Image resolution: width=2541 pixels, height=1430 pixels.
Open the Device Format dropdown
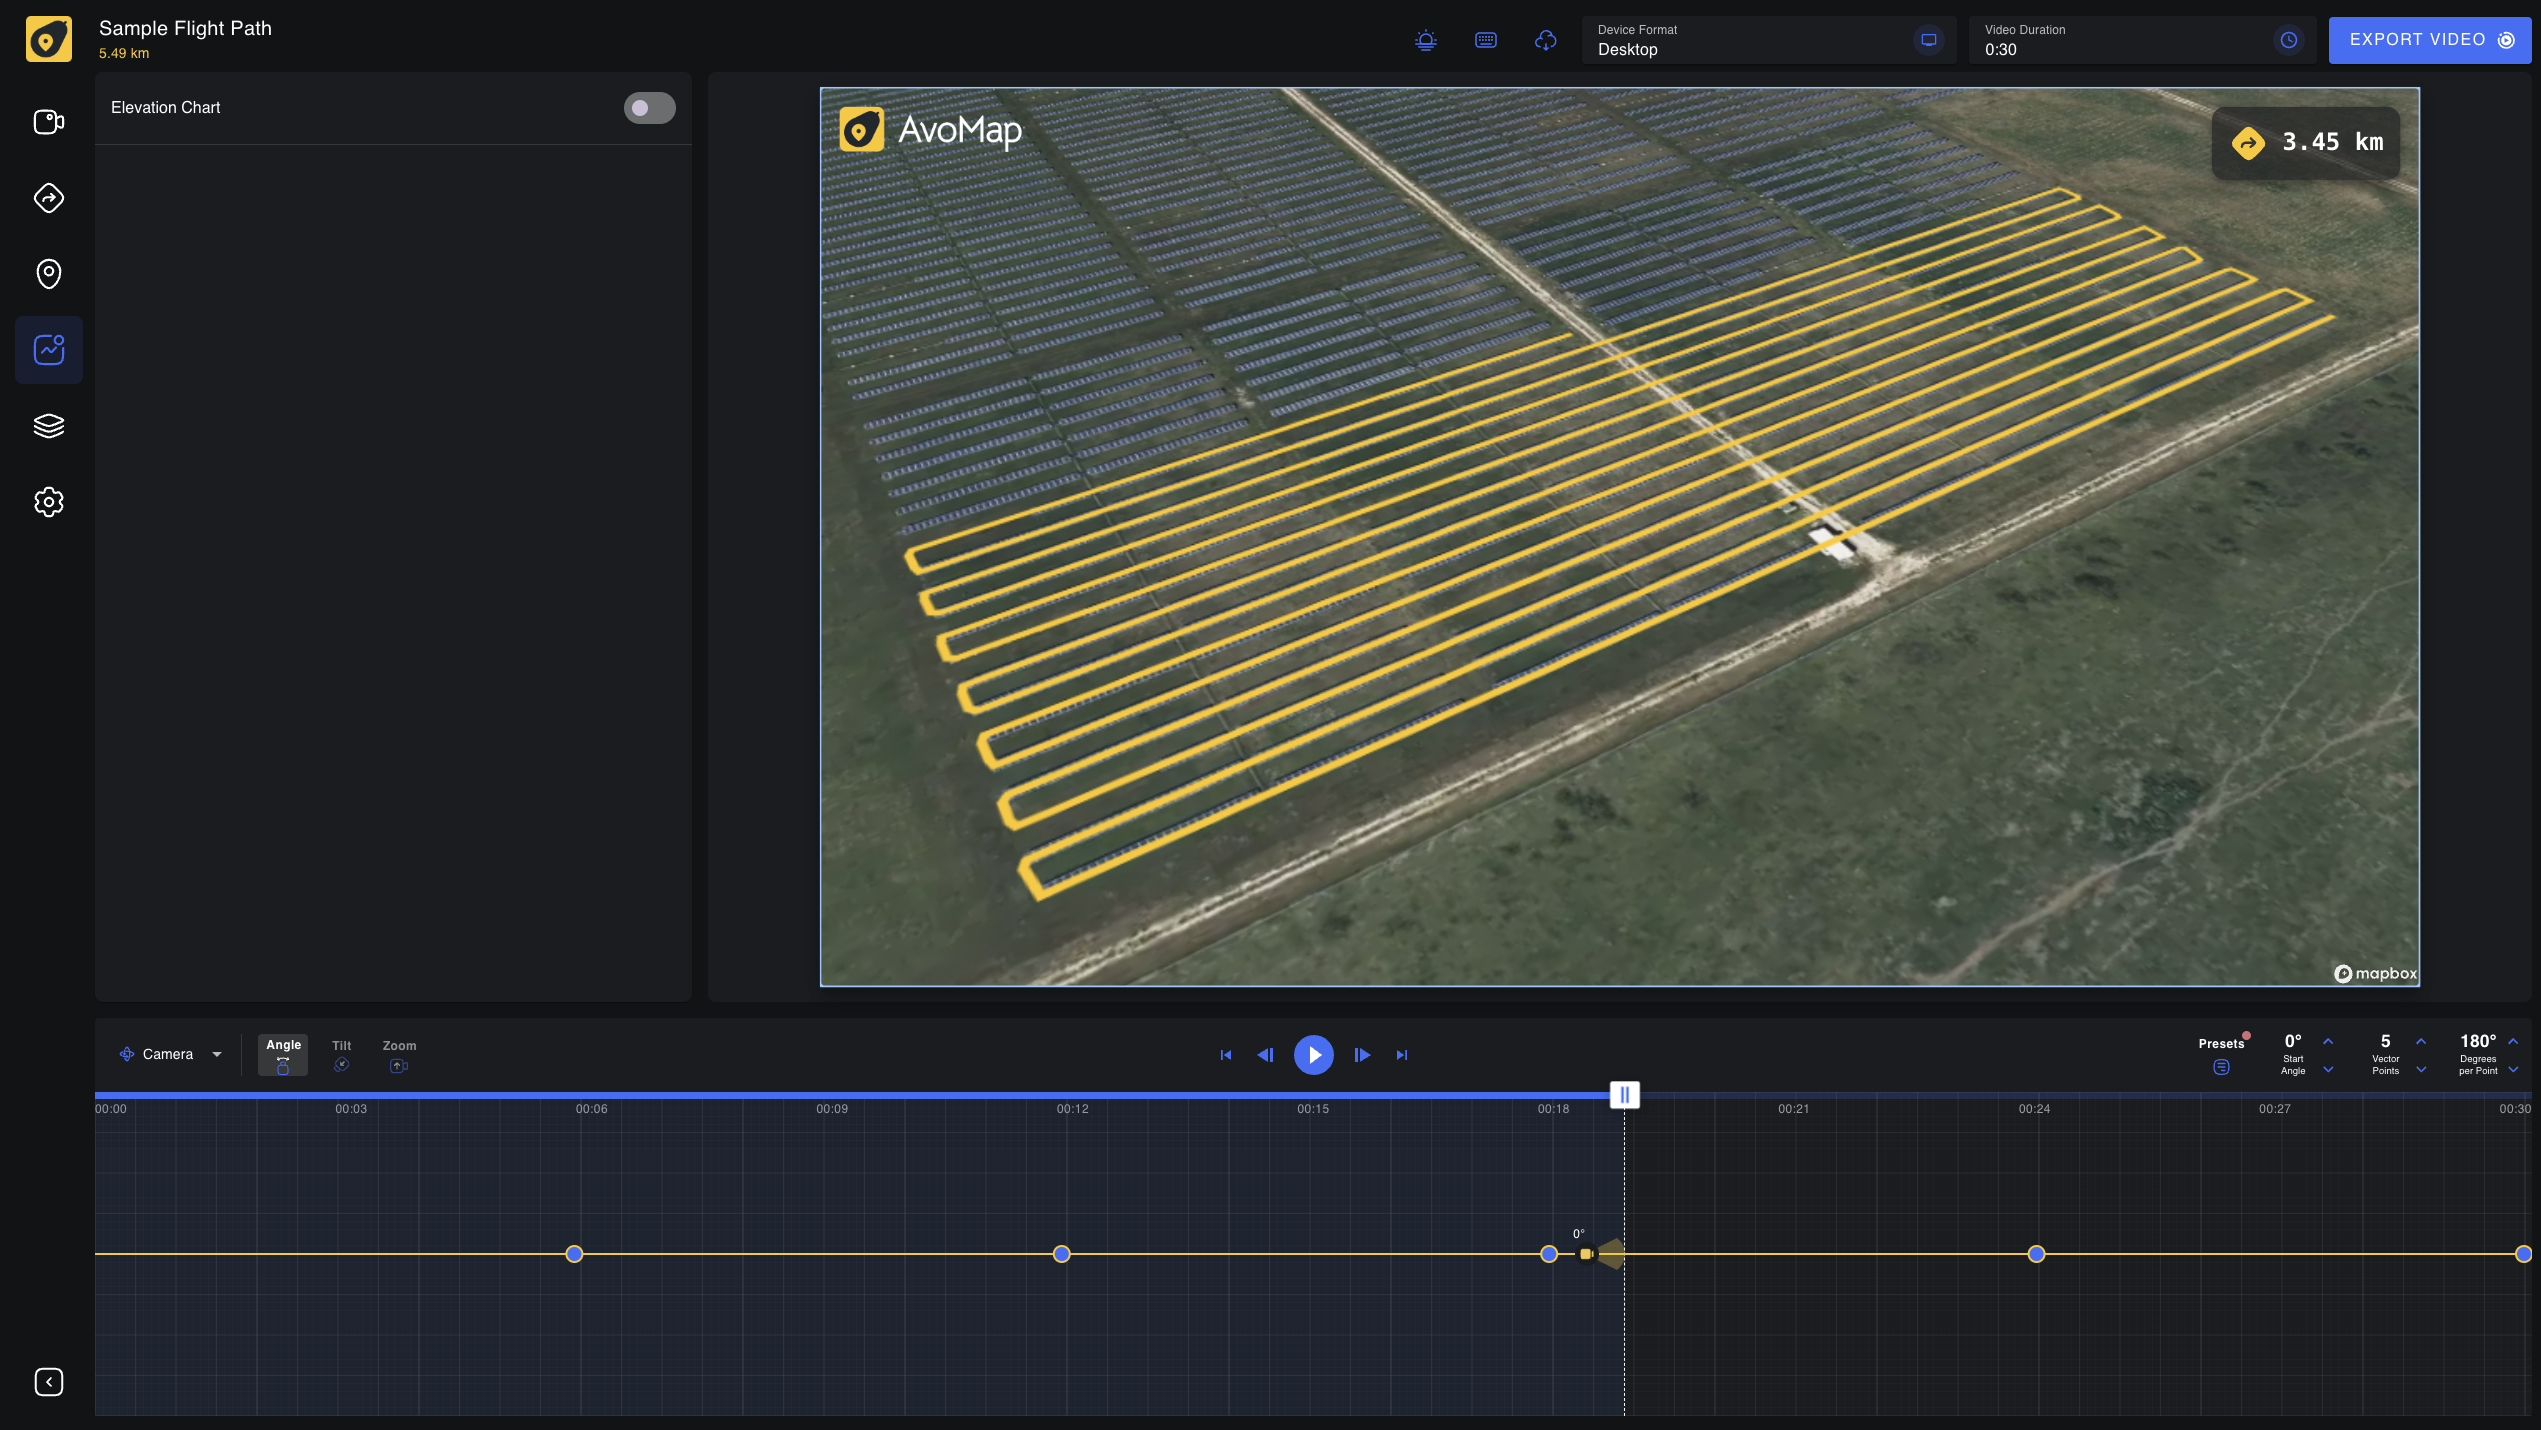point(1767,40)
